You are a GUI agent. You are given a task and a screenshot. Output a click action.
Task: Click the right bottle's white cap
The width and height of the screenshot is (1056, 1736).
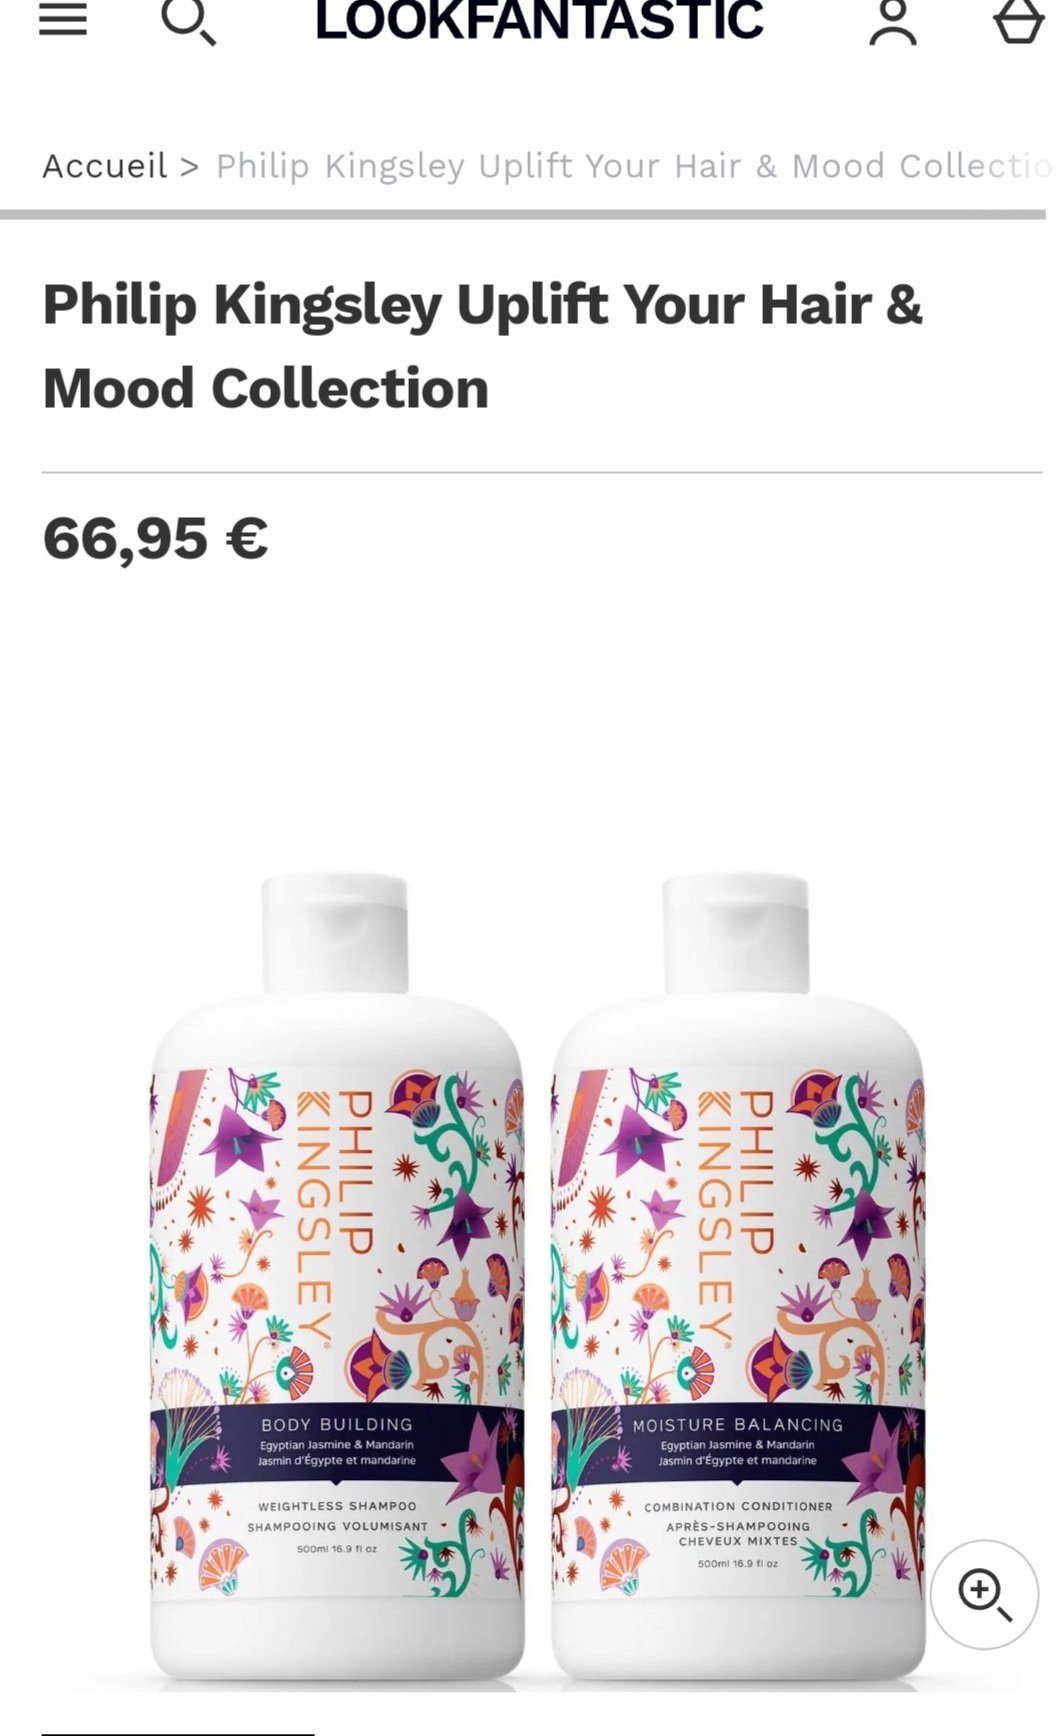736,933
